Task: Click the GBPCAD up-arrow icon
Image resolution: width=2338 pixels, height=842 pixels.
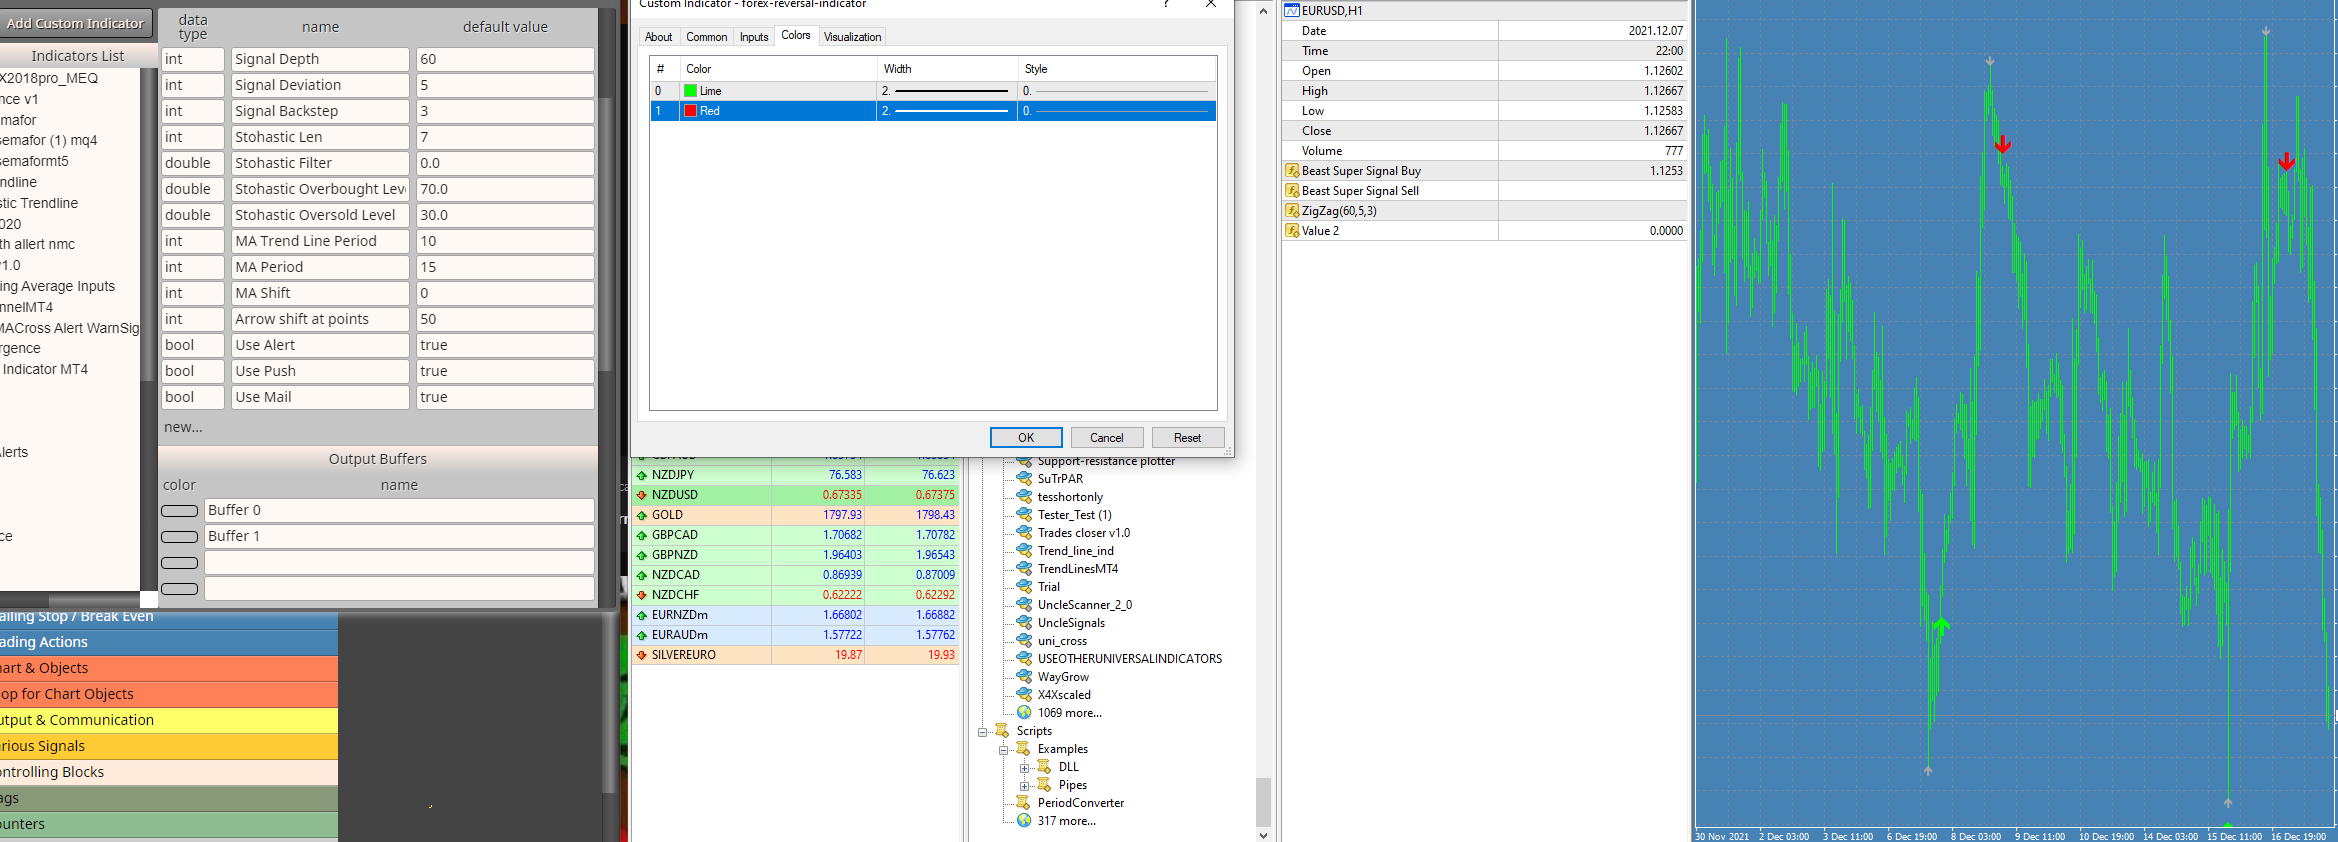Action: (x=642, y=535)
